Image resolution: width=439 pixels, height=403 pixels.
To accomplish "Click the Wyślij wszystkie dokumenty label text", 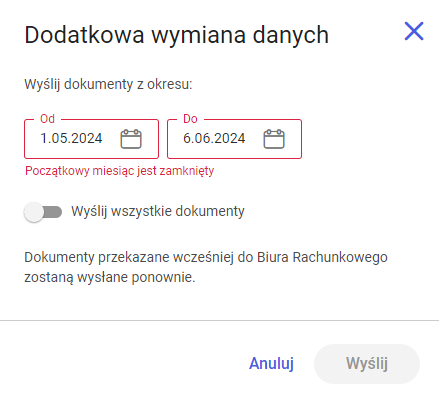I will point(158,211).
